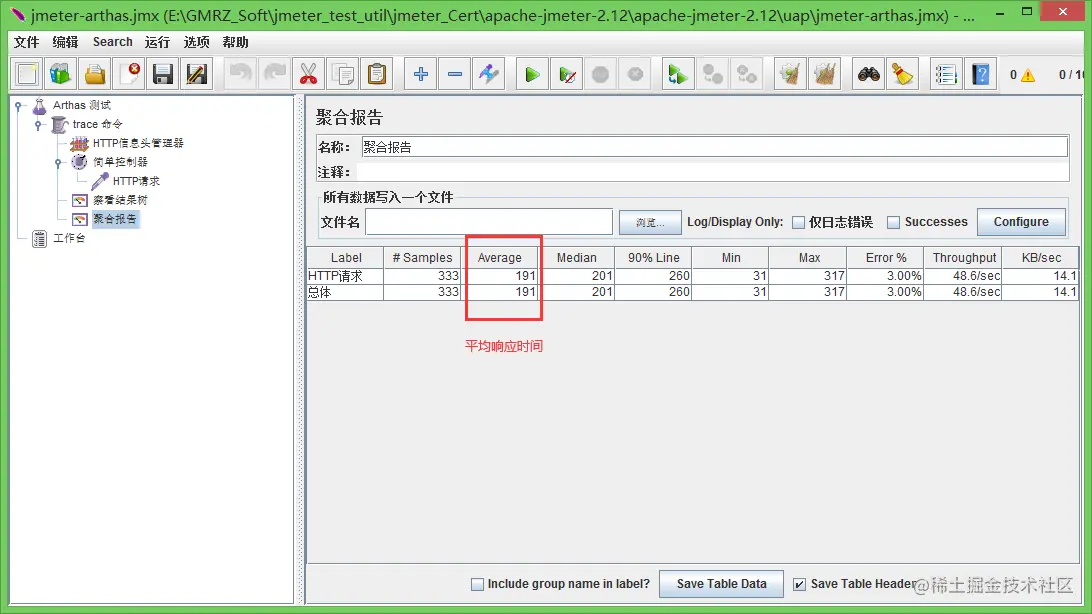
Task: Click the 注释 comment input field
Action: coord(712,171)
